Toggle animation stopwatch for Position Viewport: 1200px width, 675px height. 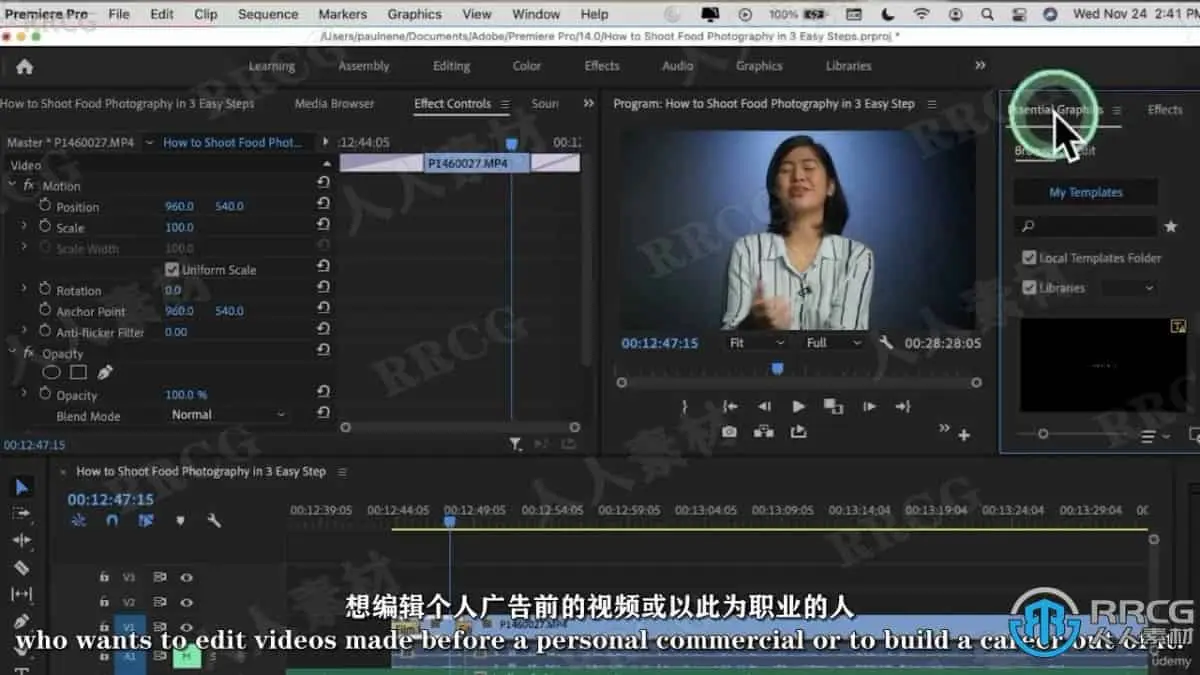45,204
